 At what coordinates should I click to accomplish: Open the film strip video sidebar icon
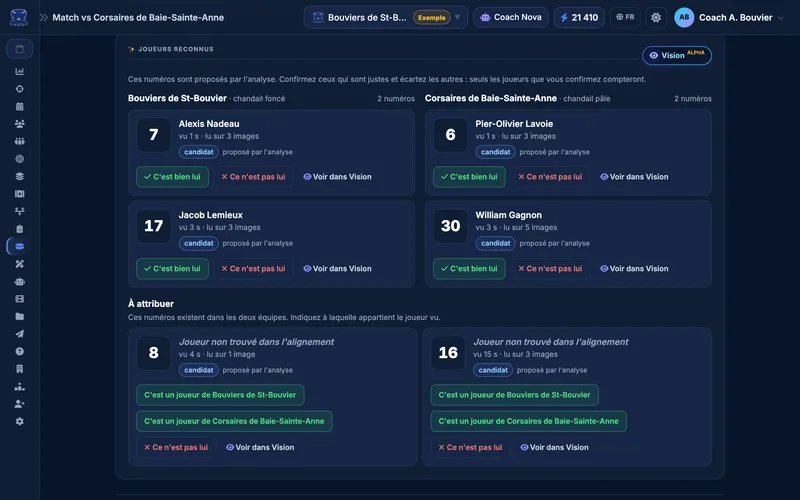click(19, 299)
